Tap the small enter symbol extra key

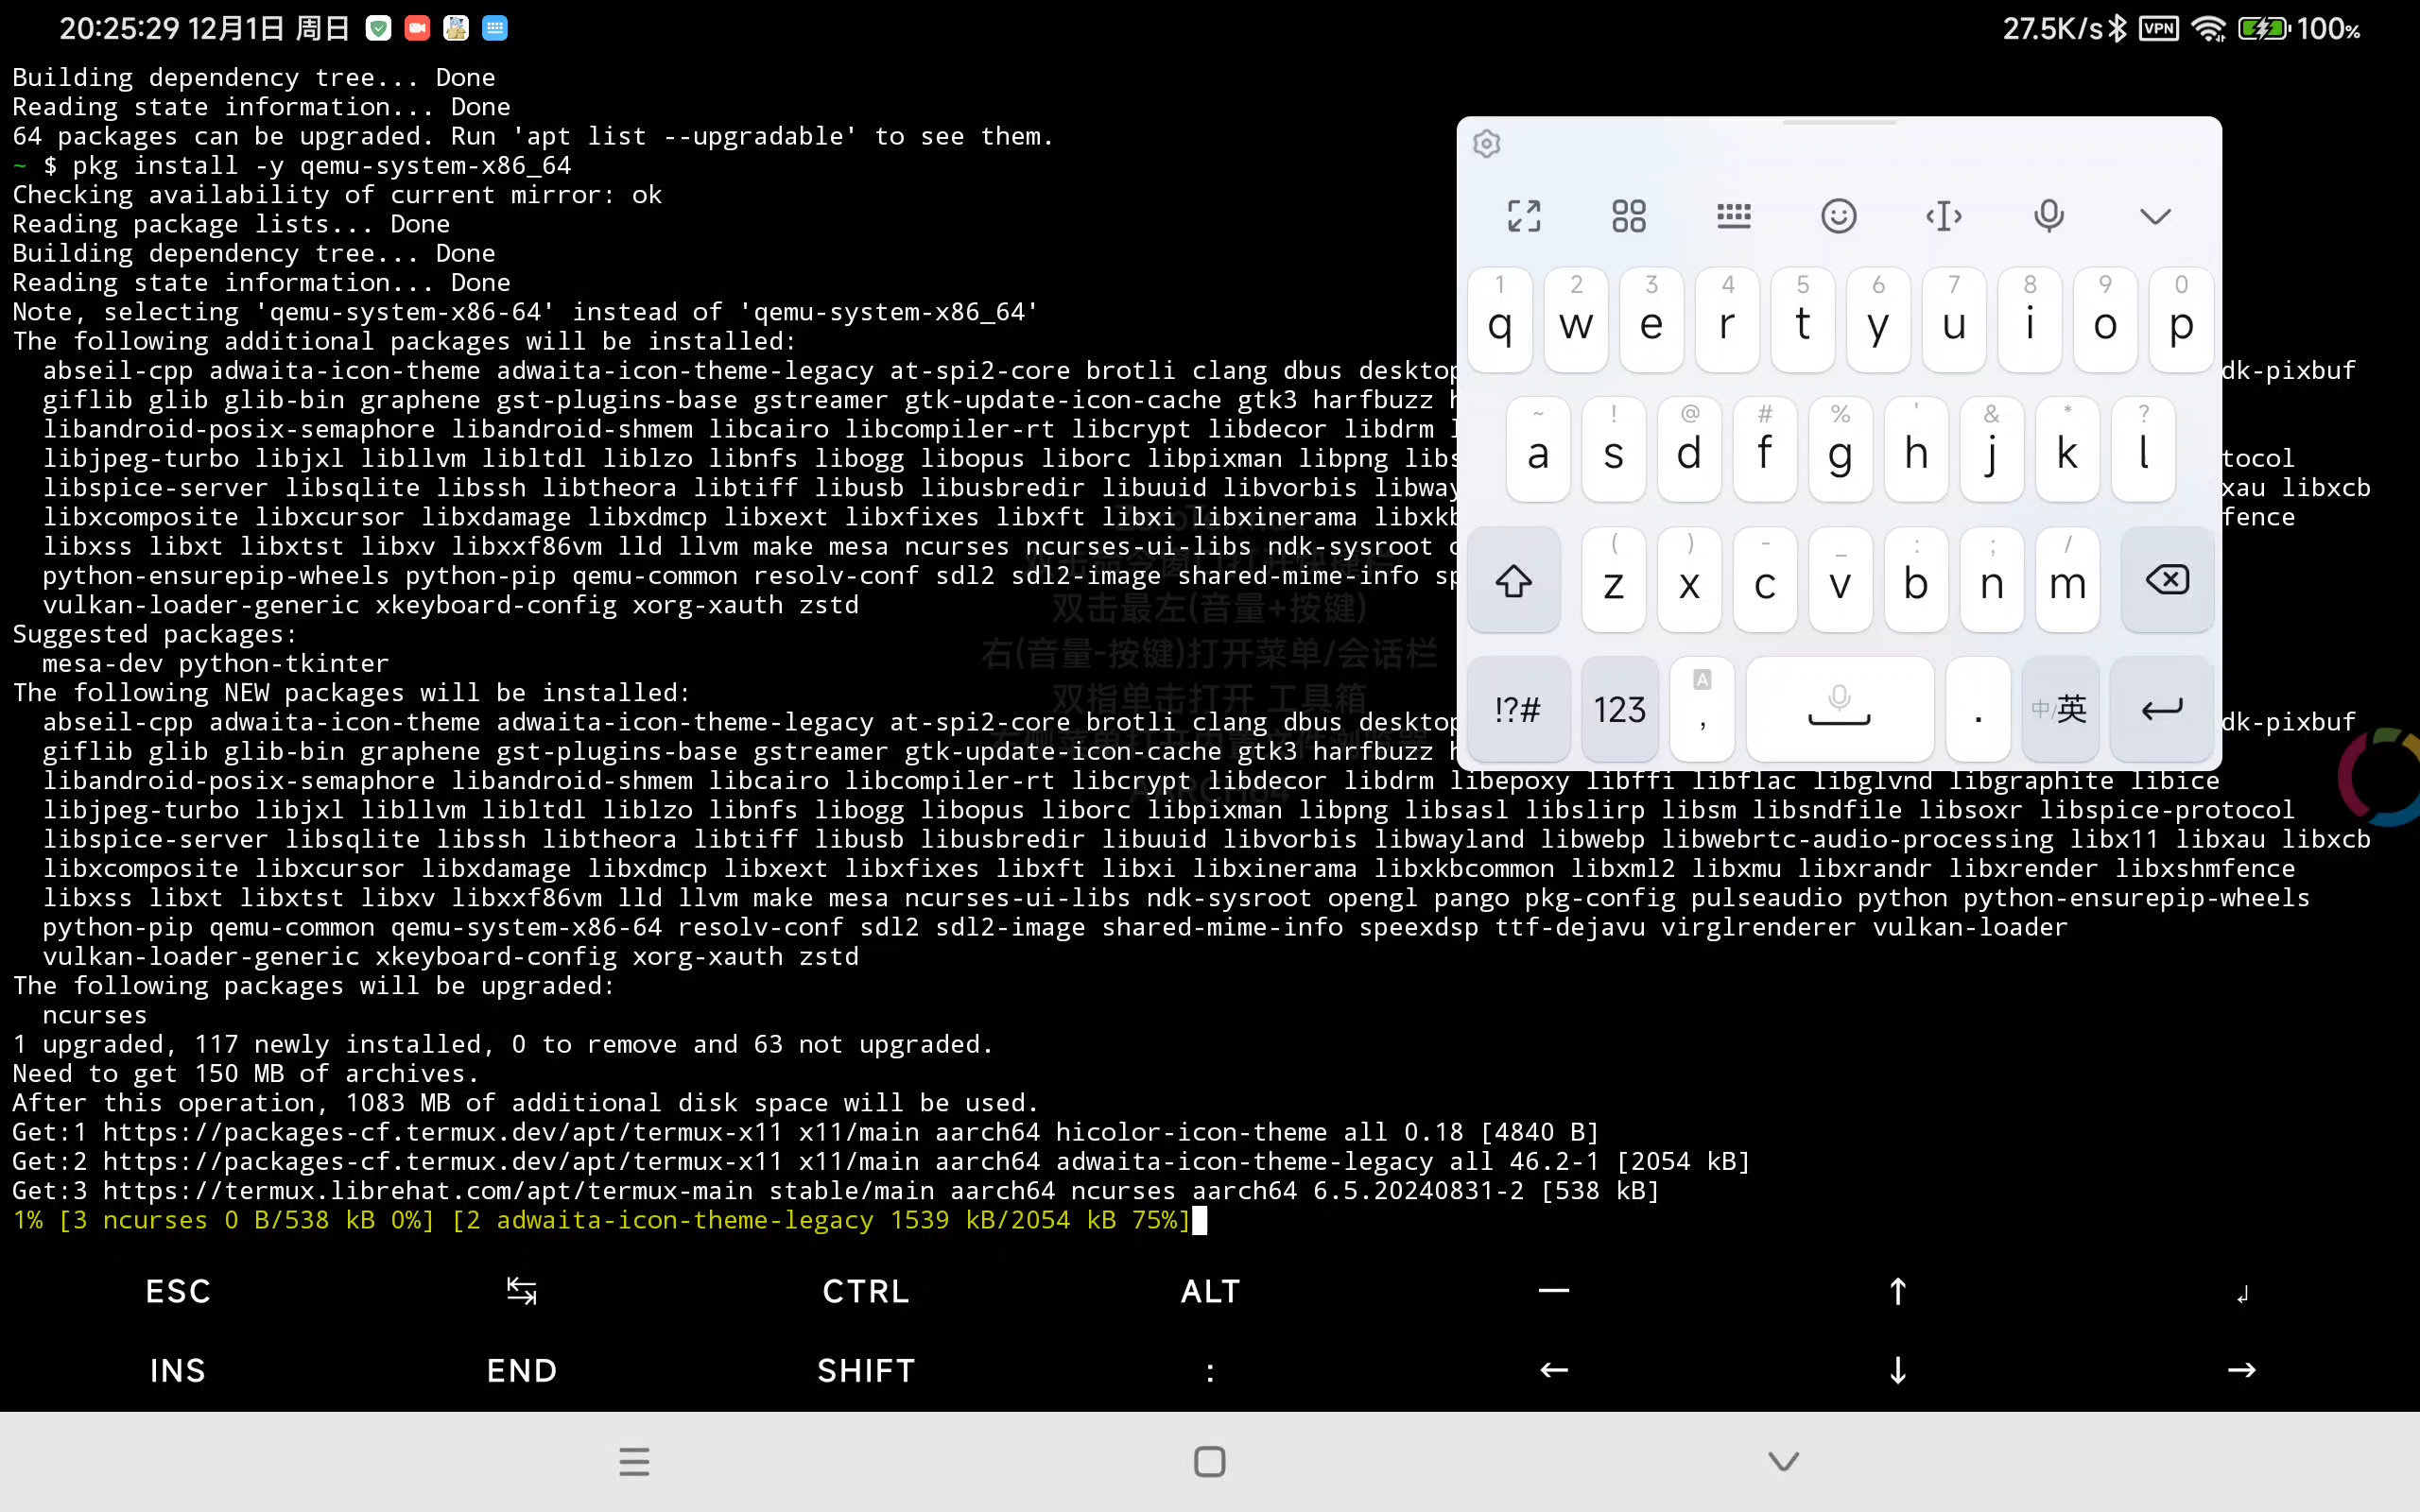click(x=2242, y=1293)
